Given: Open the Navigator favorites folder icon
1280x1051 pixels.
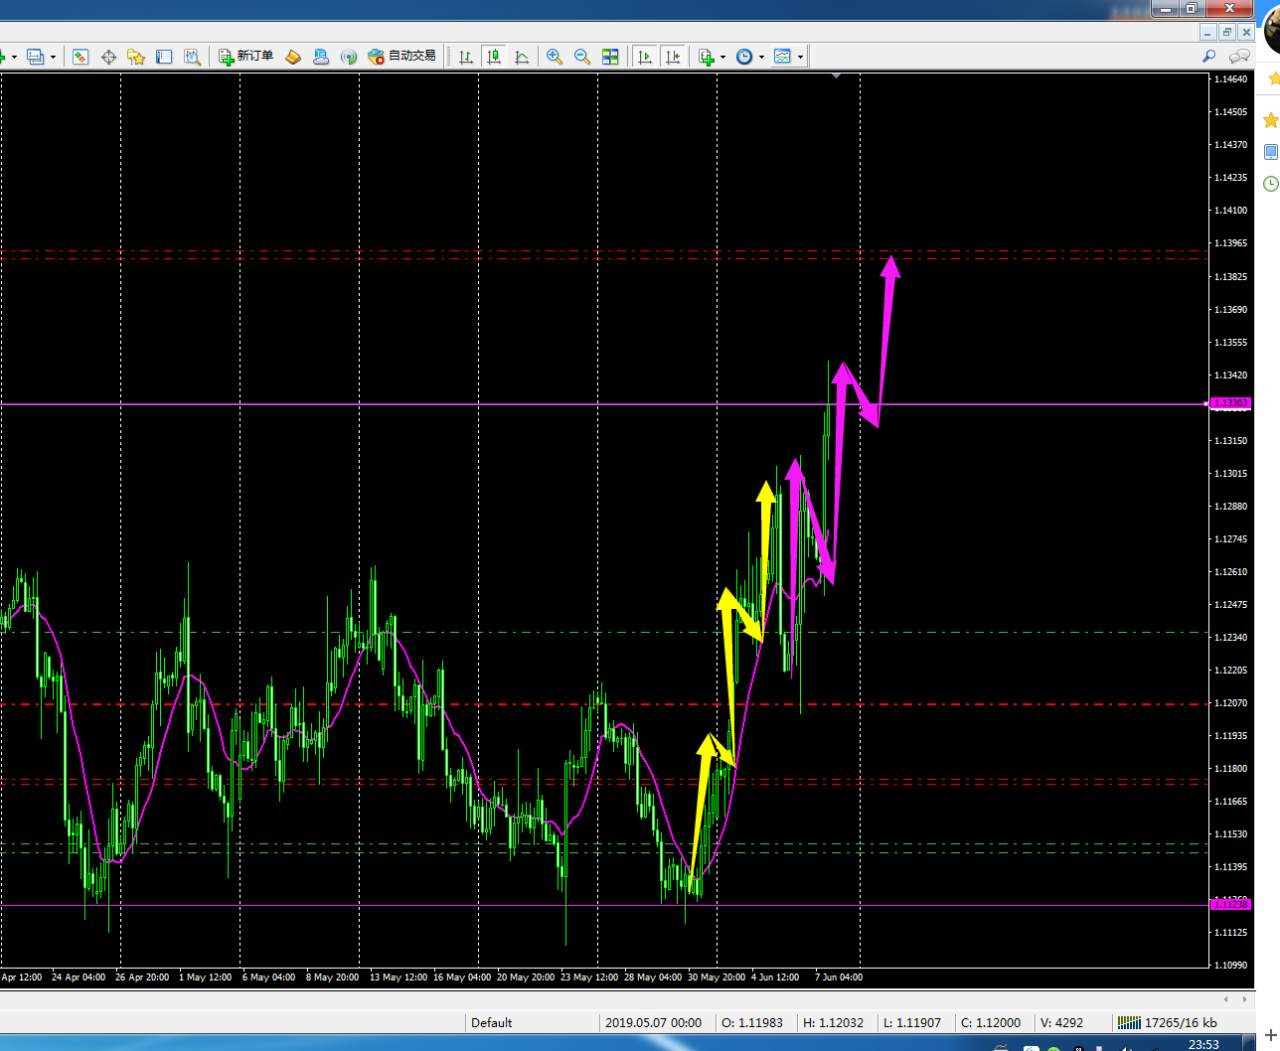Looking at the screenshot, I should pos(136,57).
